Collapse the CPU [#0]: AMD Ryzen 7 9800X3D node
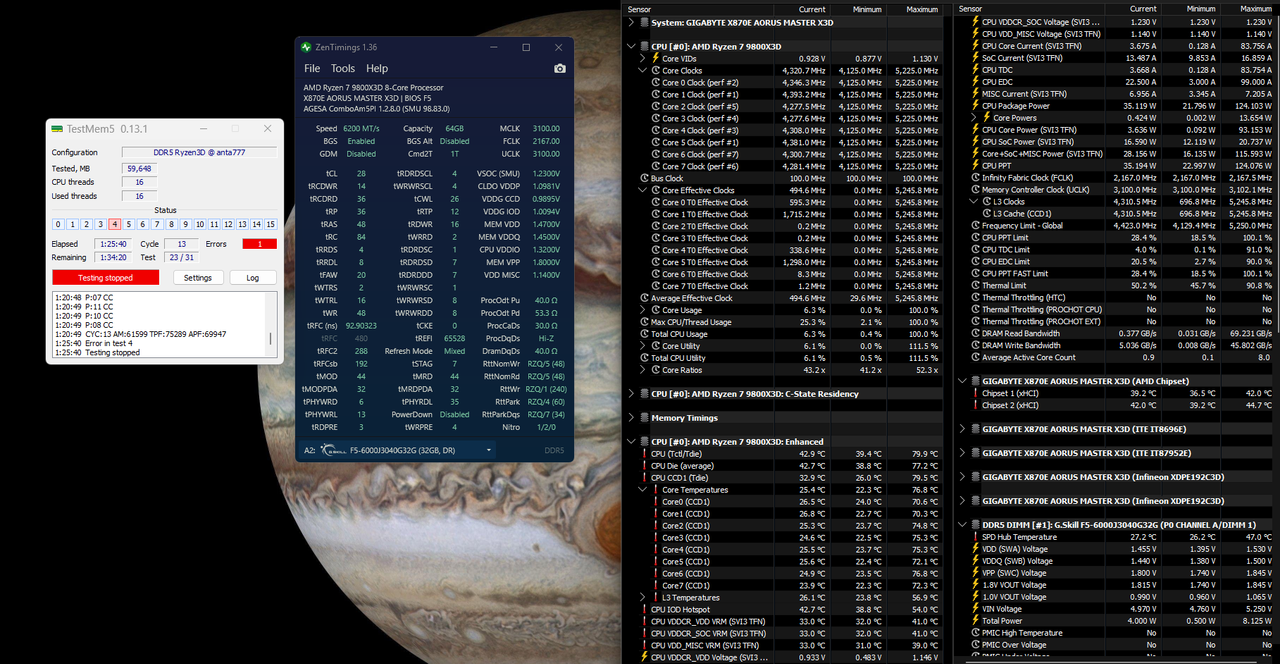1280x664 pixels. tap(630, 46)
